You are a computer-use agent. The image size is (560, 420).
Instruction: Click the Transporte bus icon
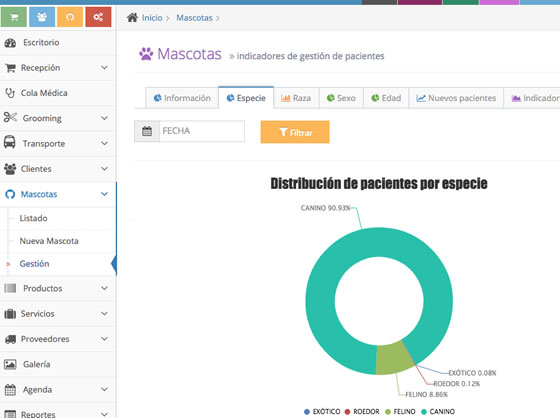point(10,142)
